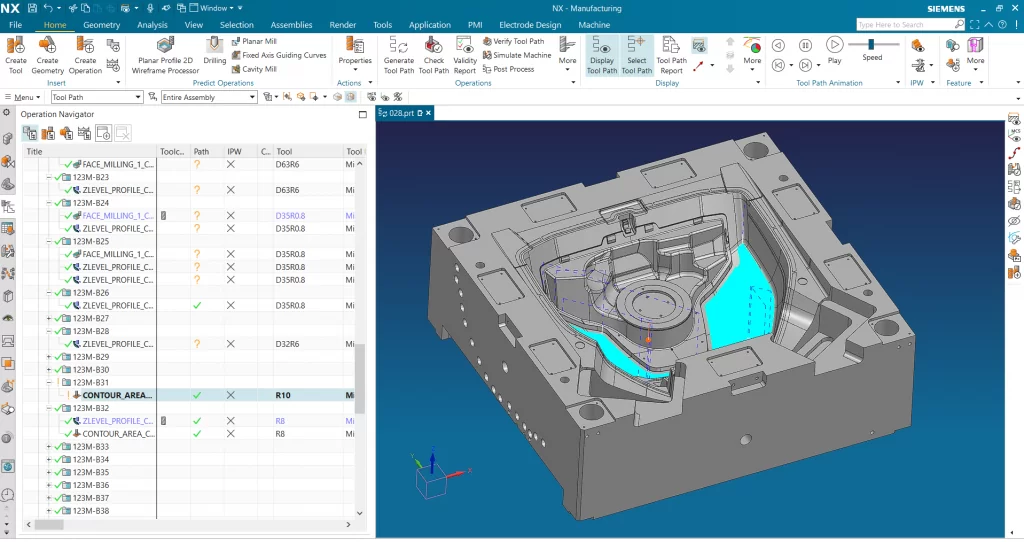This screenshot has height=542, width=1024.
Task: Click the Machining Method View icon
Action: [85, 133]
